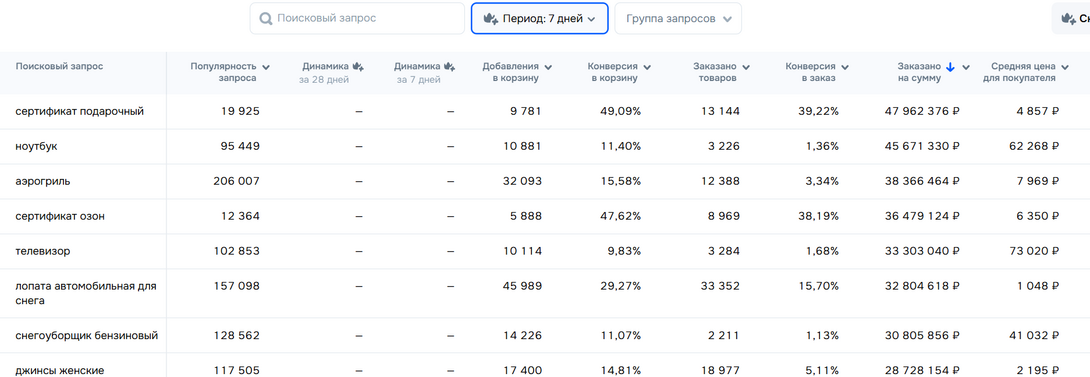This screenshot has height=377, width=1090.
Task: Click popularity value 102 853
Action: (236, 251)
